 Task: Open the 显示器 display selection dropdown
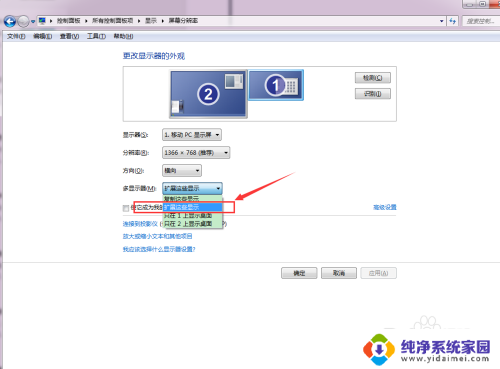192,135
